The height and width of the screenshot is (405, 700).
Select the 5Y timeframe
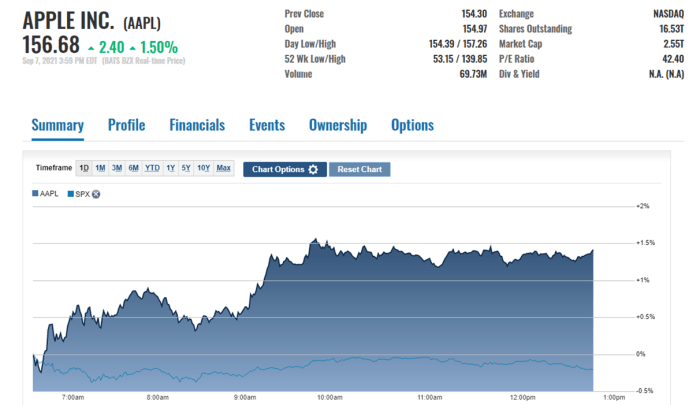click(x=186, y=168)
